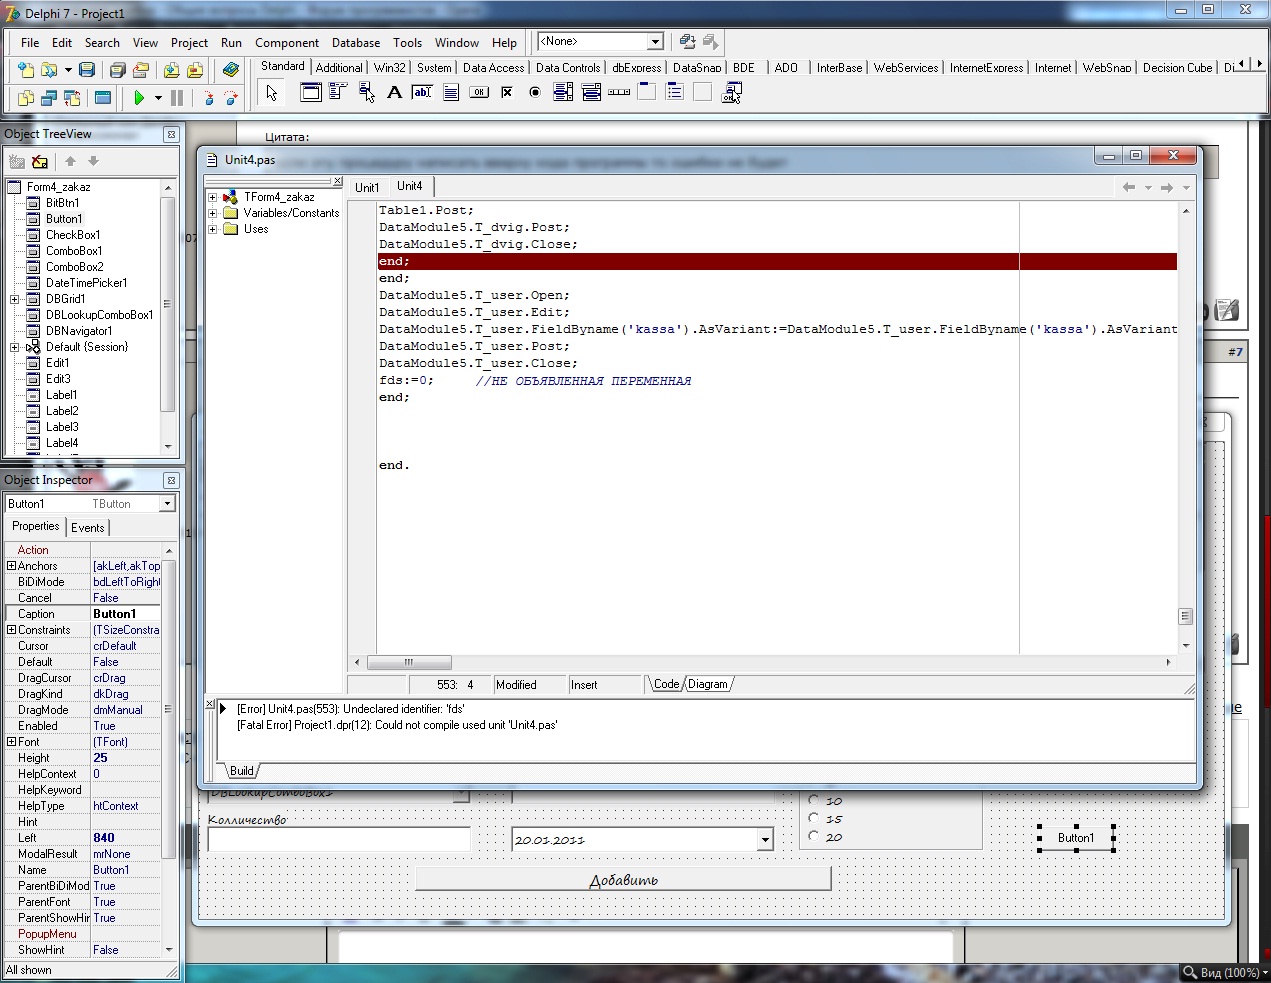Select DateTimePicker1 in the Object TreeView
The width and height of the screenshot is (1271, 983).
coord(86,283)
